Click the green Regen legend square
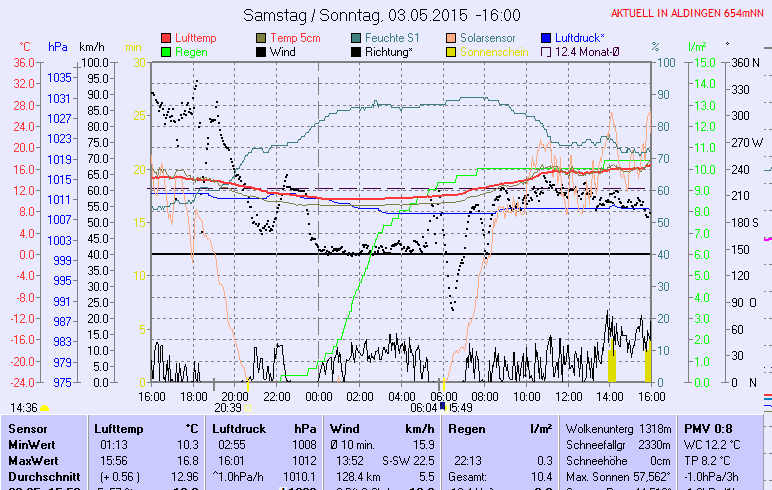 [166, 51]
